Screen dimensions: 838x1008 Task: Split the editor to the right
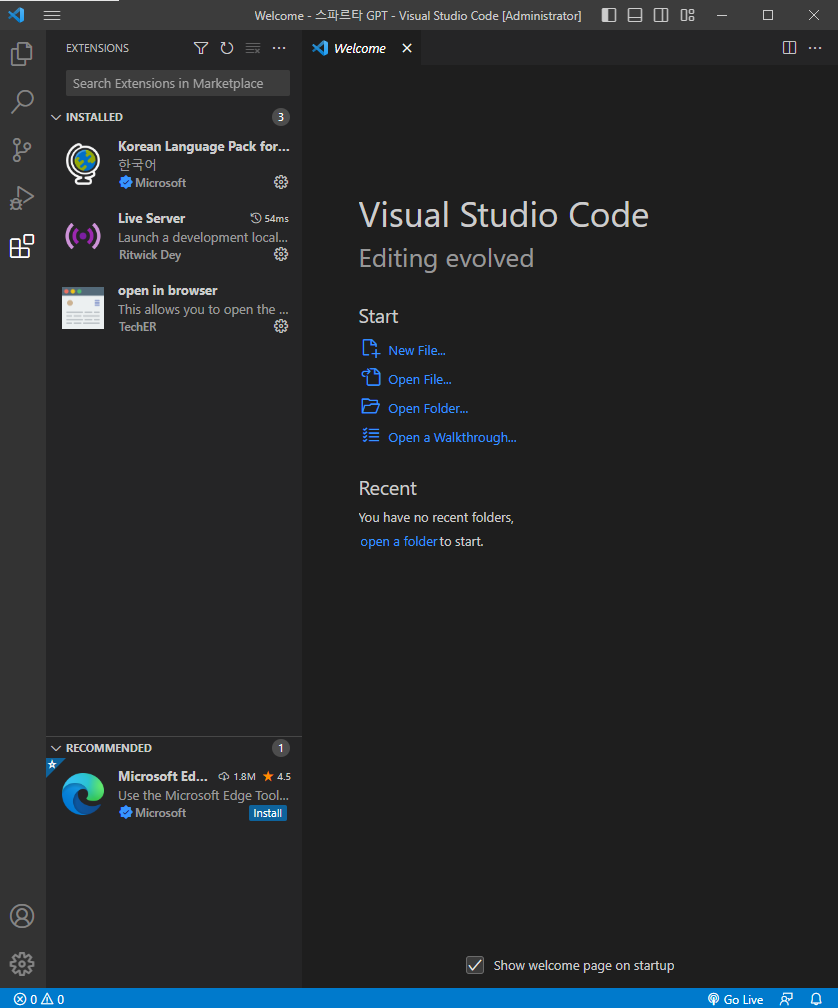(789, 48)
